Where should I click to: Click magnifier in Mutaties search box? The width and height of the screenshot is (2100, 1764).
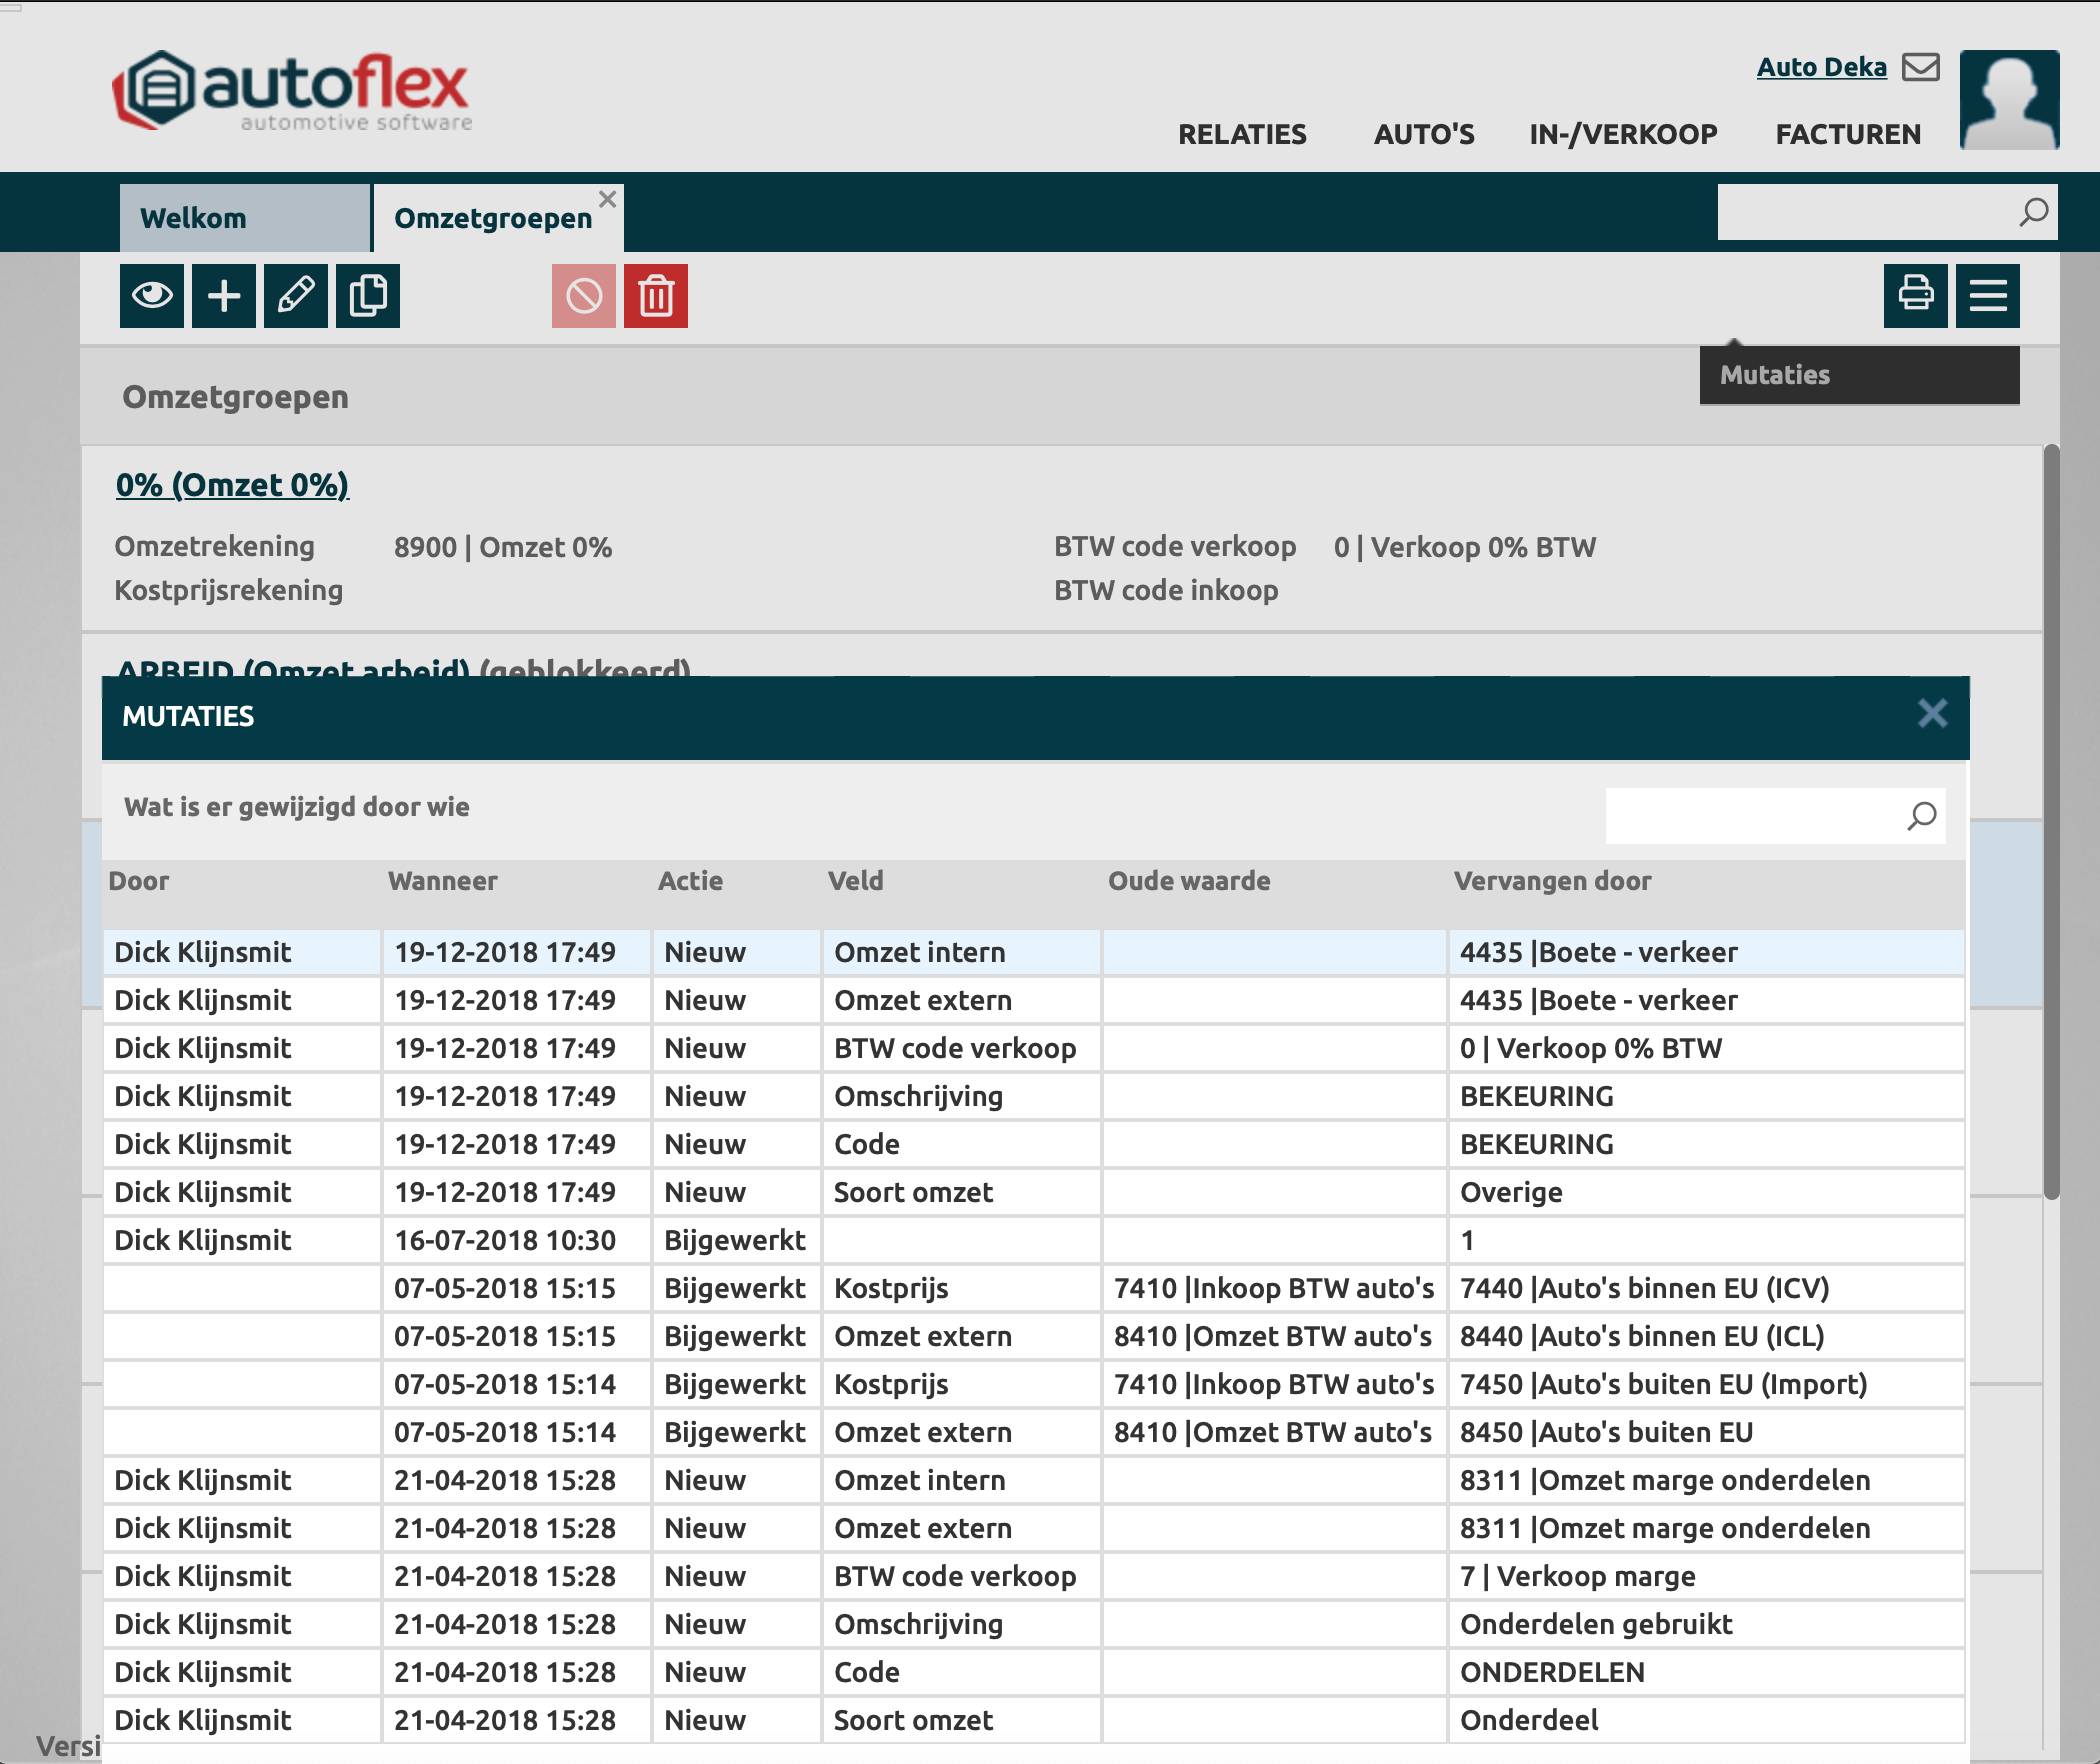[x=1921, y=816]
